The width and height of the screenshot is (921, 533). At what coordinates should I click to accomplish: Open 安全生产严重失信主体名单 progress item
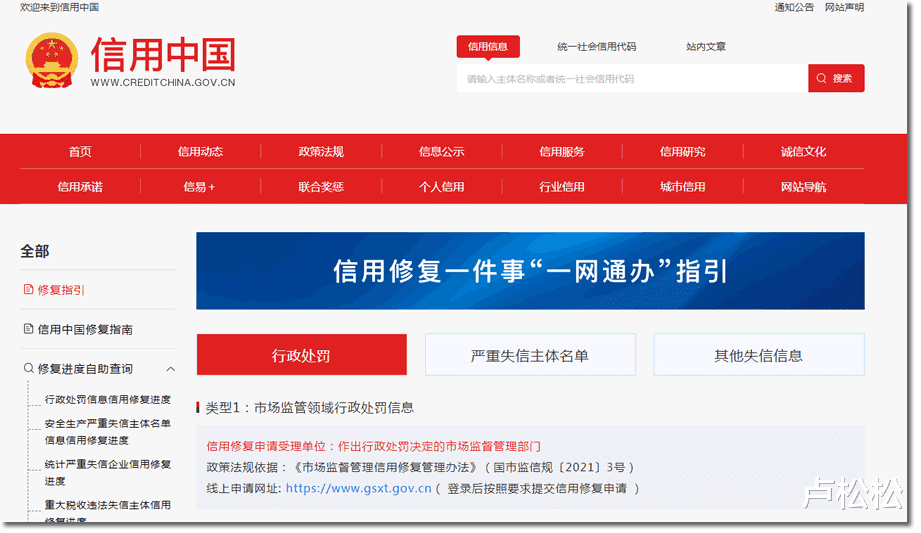pyautogui.click(x=107, y=431)
